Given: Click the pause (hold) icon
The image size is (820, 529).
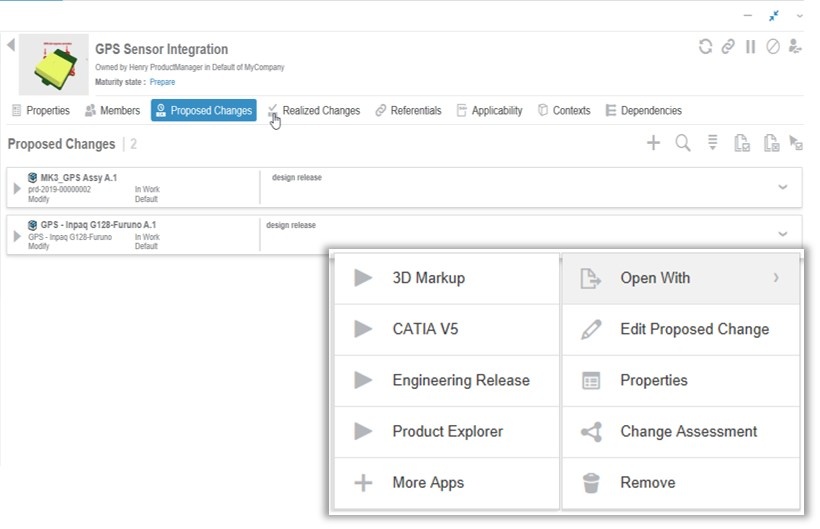Looking at the screenshot, I should 750,47.
